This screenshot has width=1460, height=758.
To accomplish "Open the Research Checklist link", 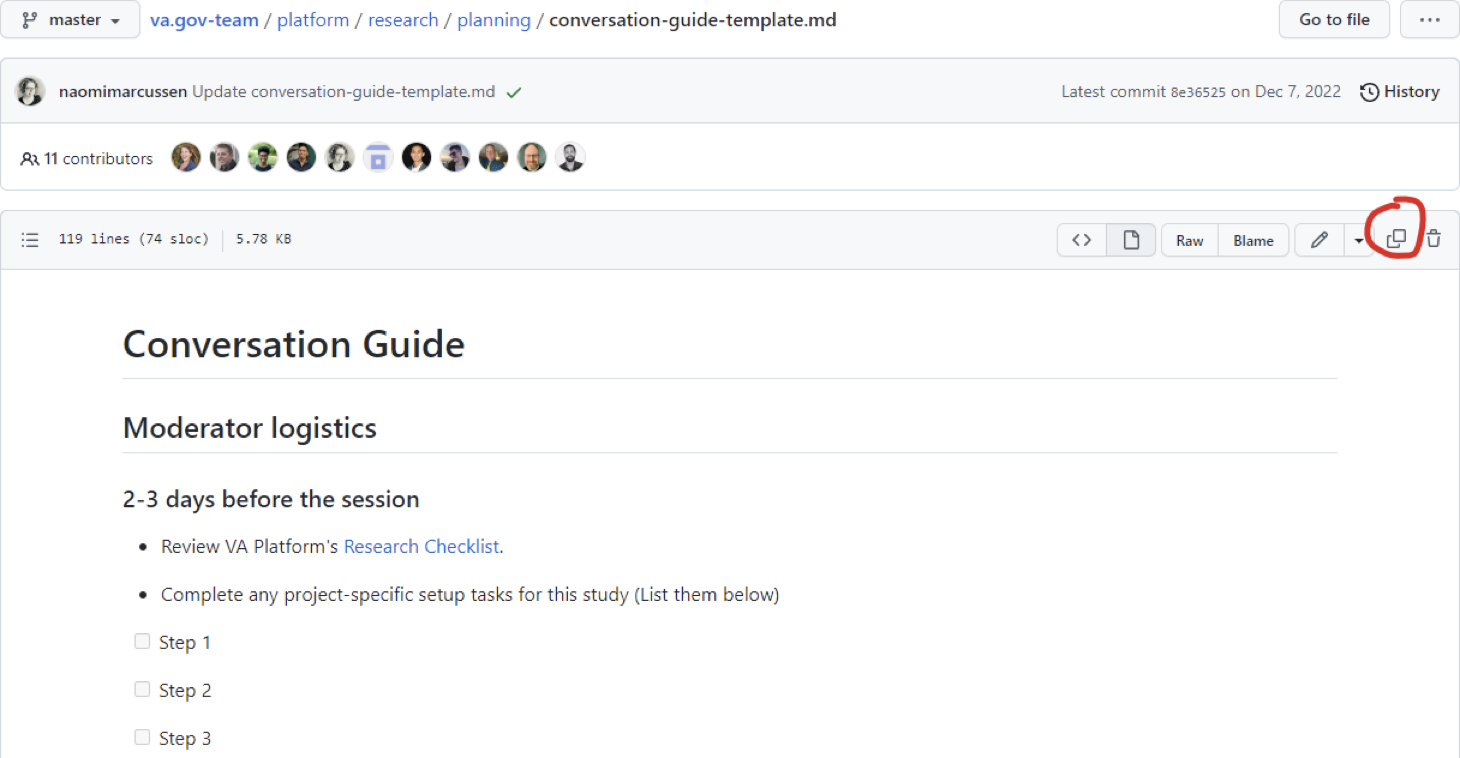I will coord(421,546).
